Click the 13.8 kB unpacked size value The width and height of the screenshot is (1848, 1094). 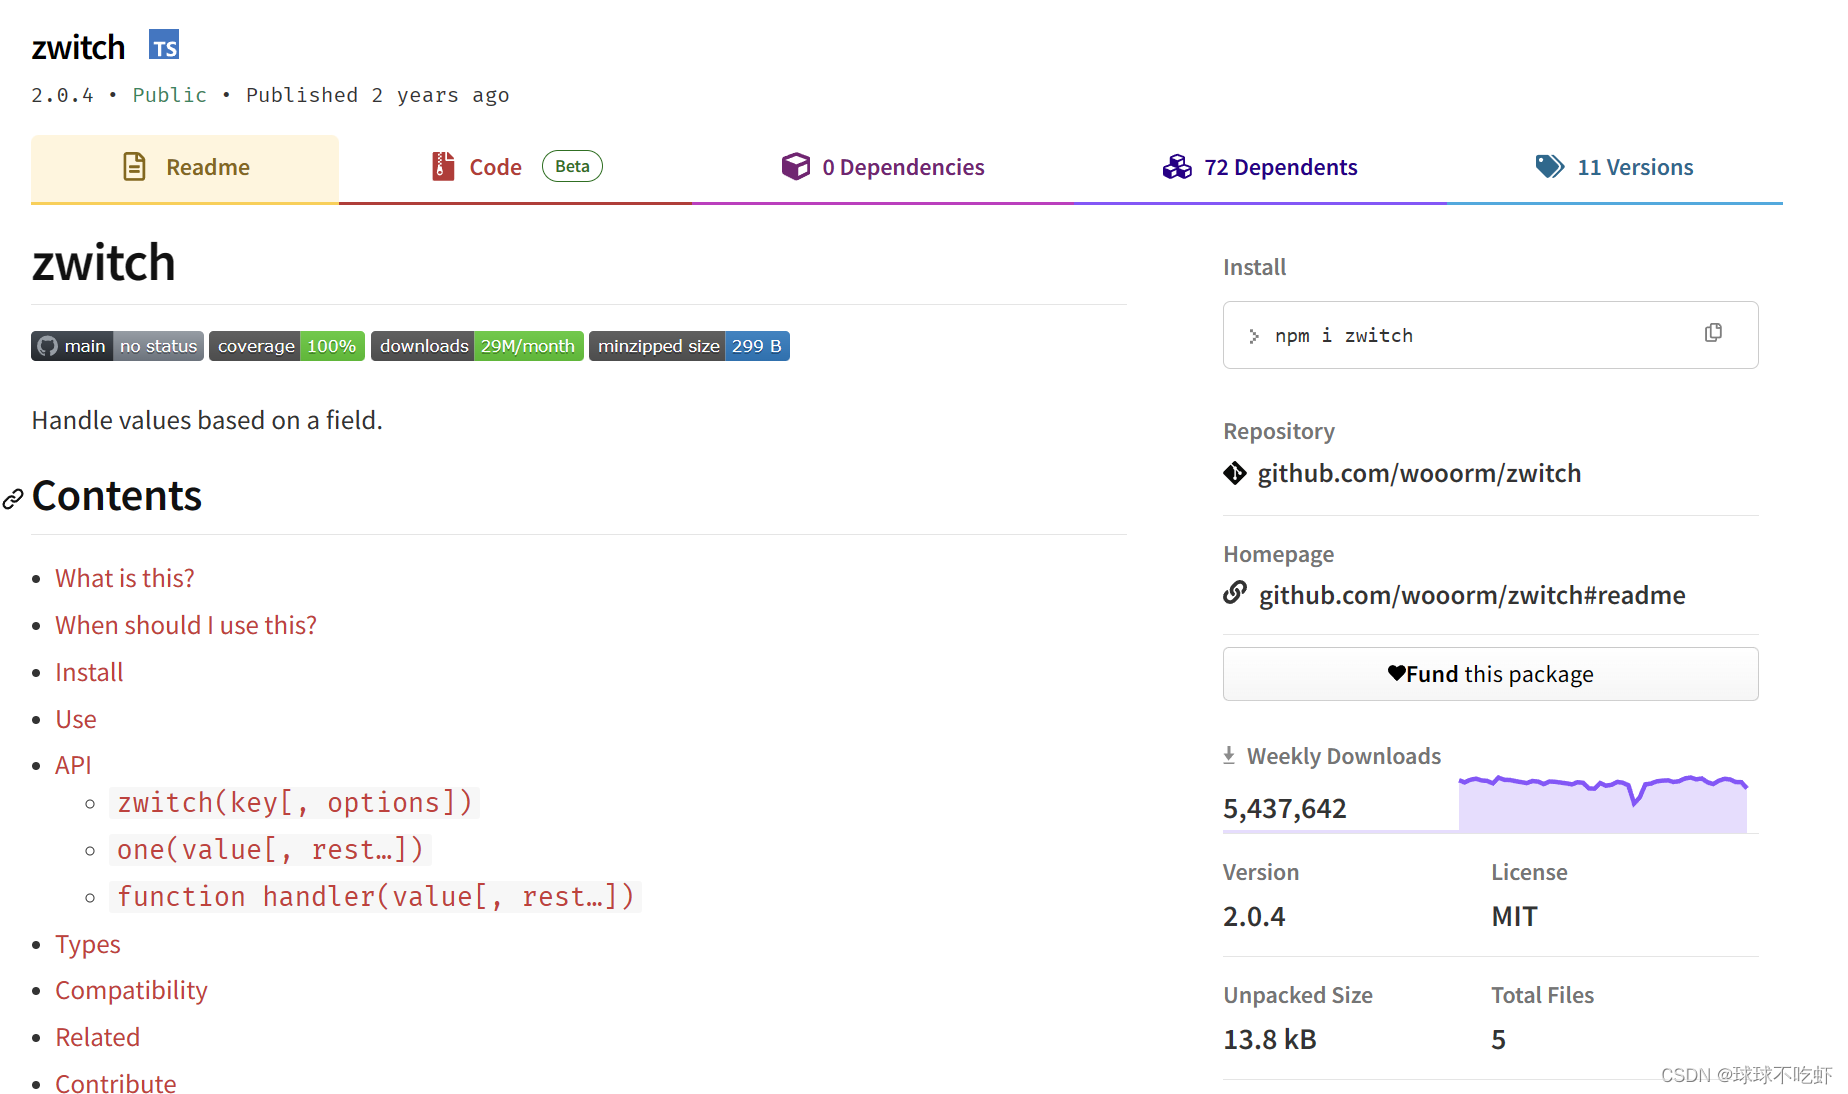pyautogui.click(x=1269, y=1039)
